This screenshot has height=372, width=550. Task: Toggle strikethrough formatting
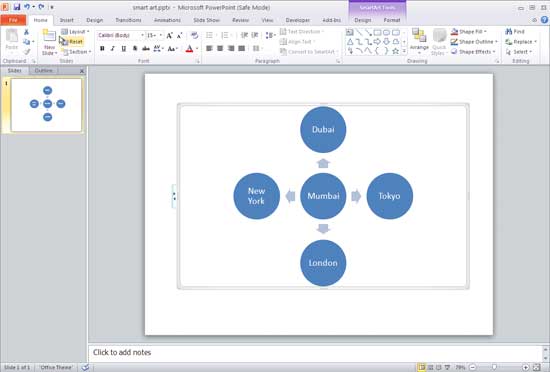pyautogui.click(x=146, y=49)
